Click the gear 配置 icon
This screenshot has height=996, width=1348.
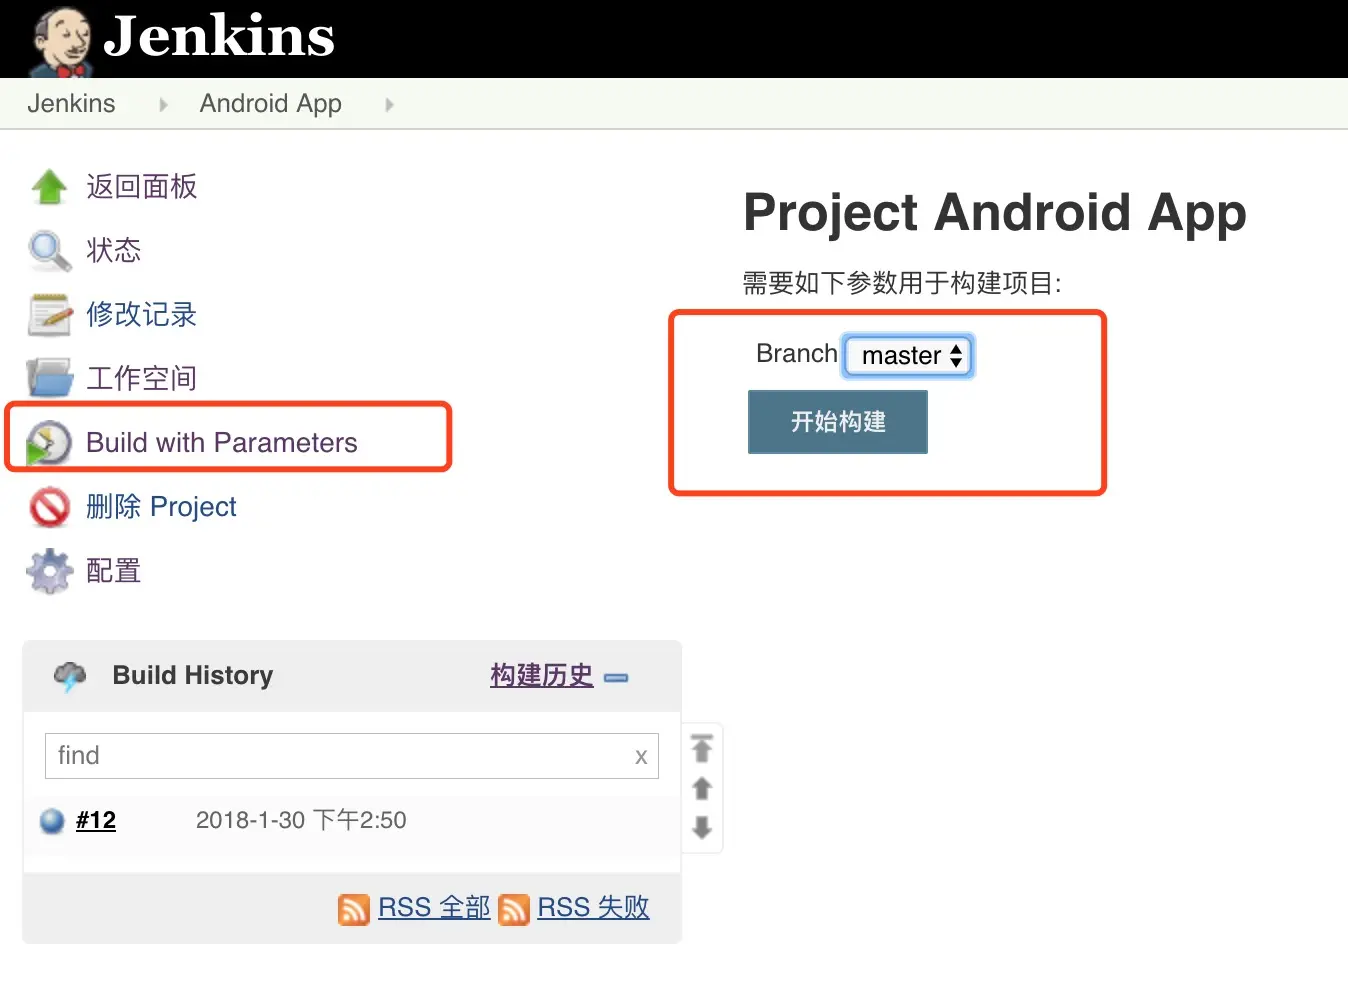50,571
